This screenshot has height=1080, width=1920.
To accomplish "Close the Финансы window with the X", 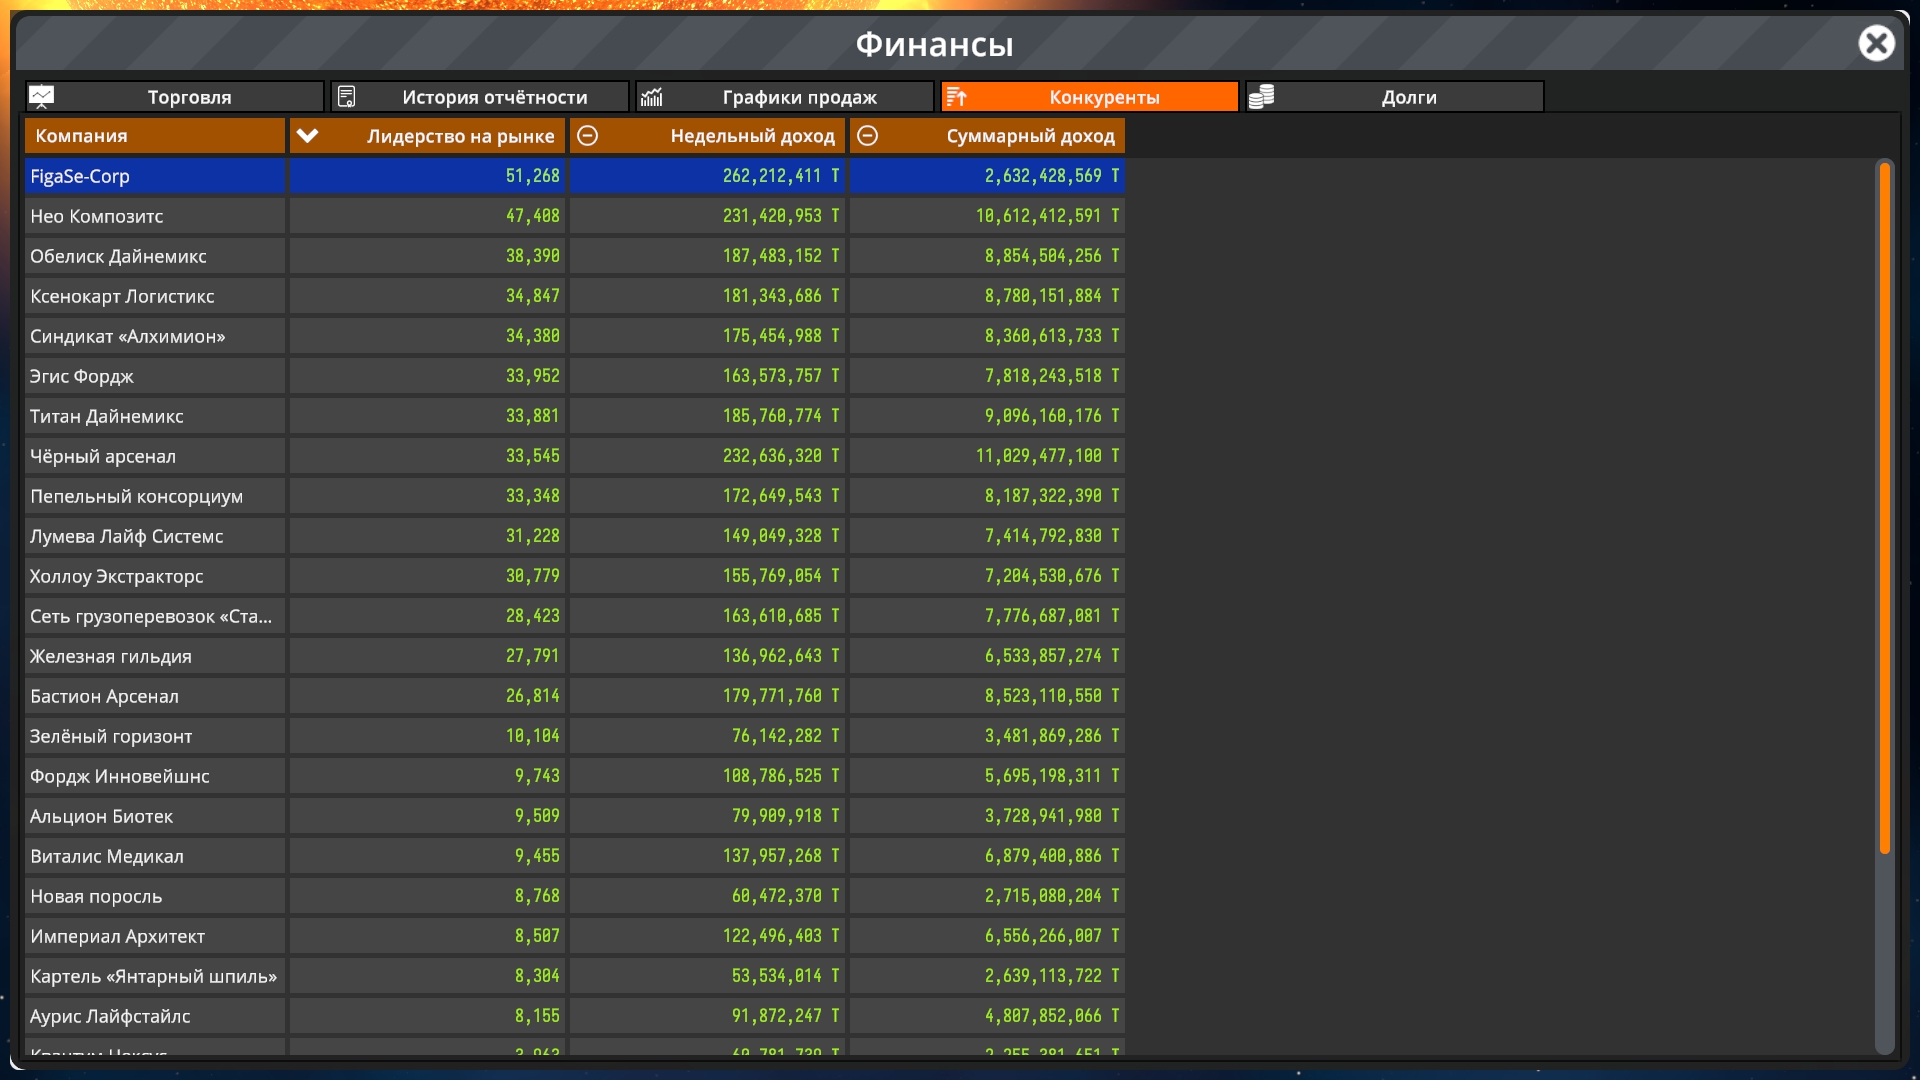I will coord(1876,43).
